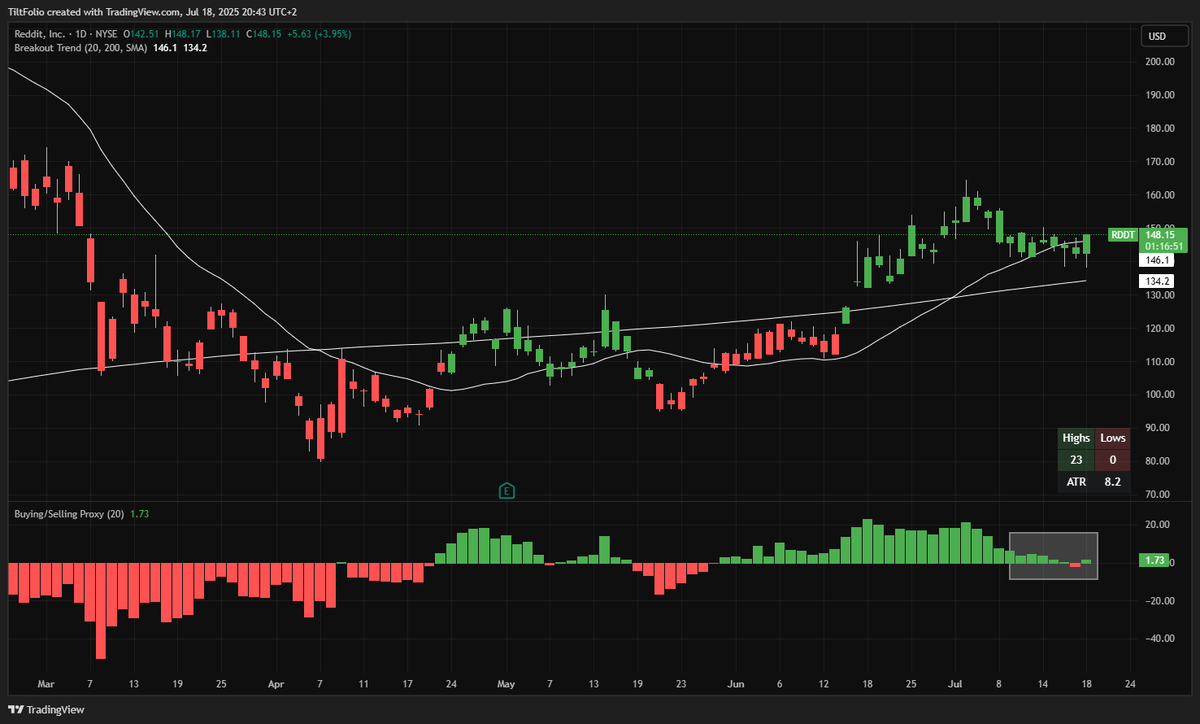Click the 110.00 level on the price axis
This screenshot has width=1200, height=724.
pyautogui.click(x=1160, y=361)
